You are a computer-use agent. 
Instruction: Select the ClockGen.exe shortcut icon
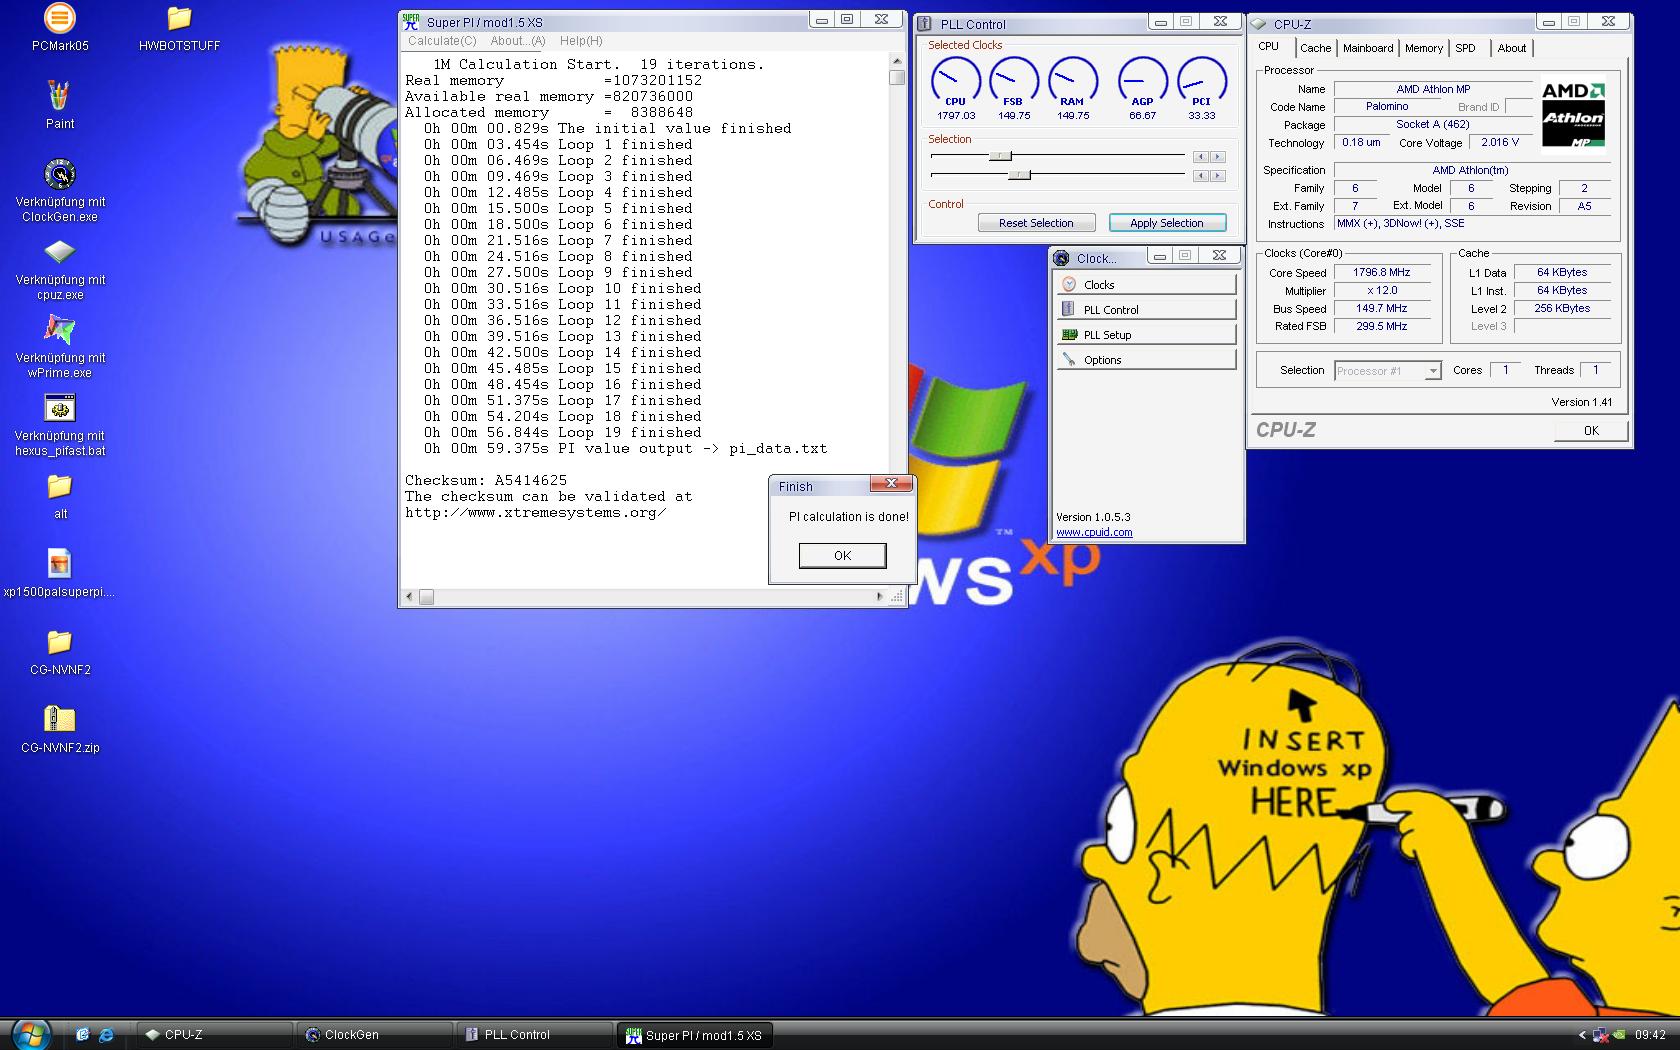pos(60,174)
